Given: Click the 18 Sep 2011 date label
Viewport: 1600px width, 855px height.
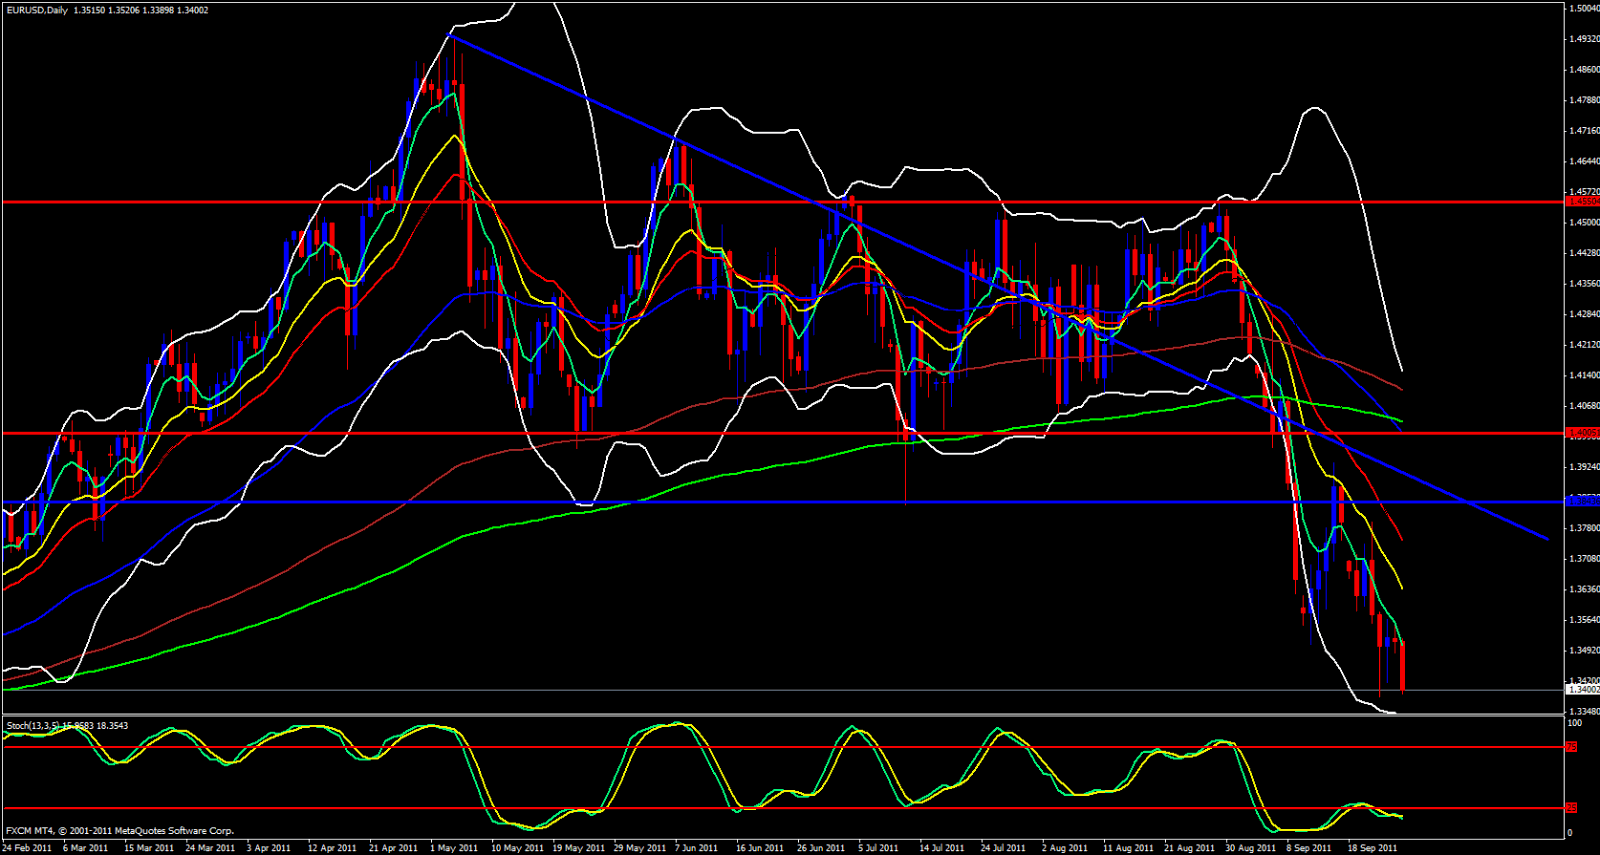Looking at the screenshot, I should tap(1372, 848).
